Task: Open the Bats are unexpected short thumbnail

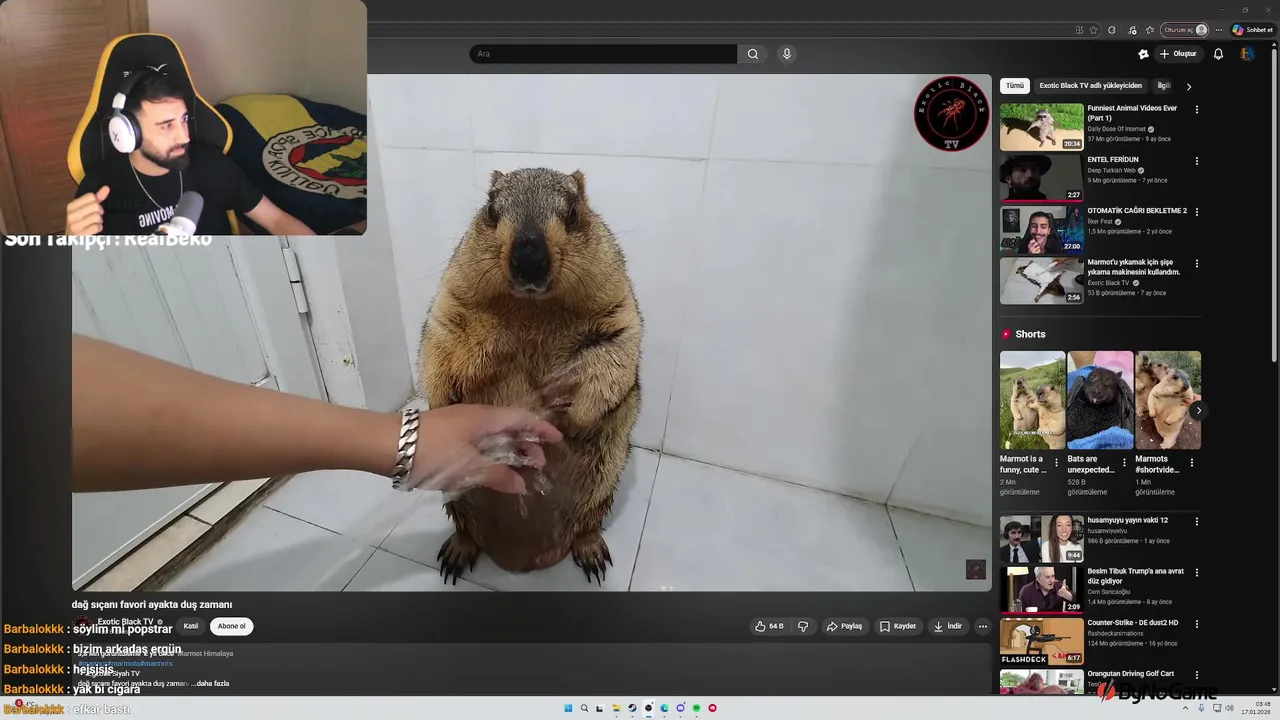Action: click(1100, 400)
